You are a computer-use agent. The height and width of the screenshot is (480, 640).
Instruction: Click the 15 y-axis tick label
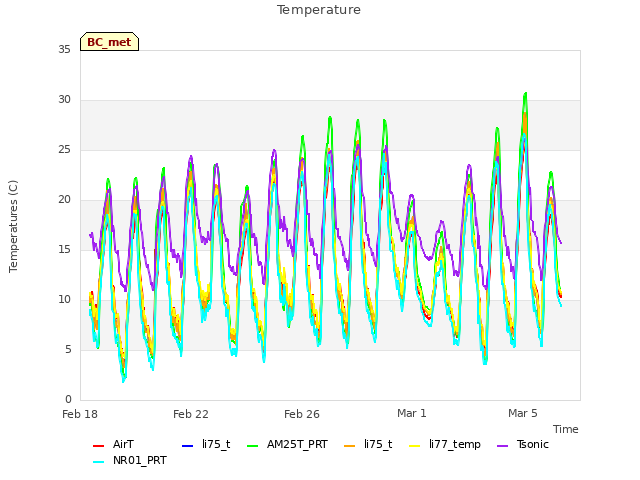[64, 249]
